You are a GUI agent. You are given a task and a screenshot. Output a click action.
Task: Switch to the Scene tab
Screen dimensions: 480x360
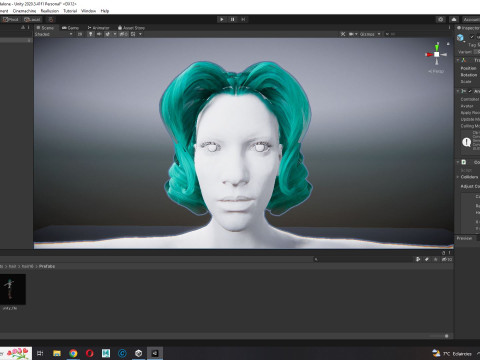click(x=45, y=28)
